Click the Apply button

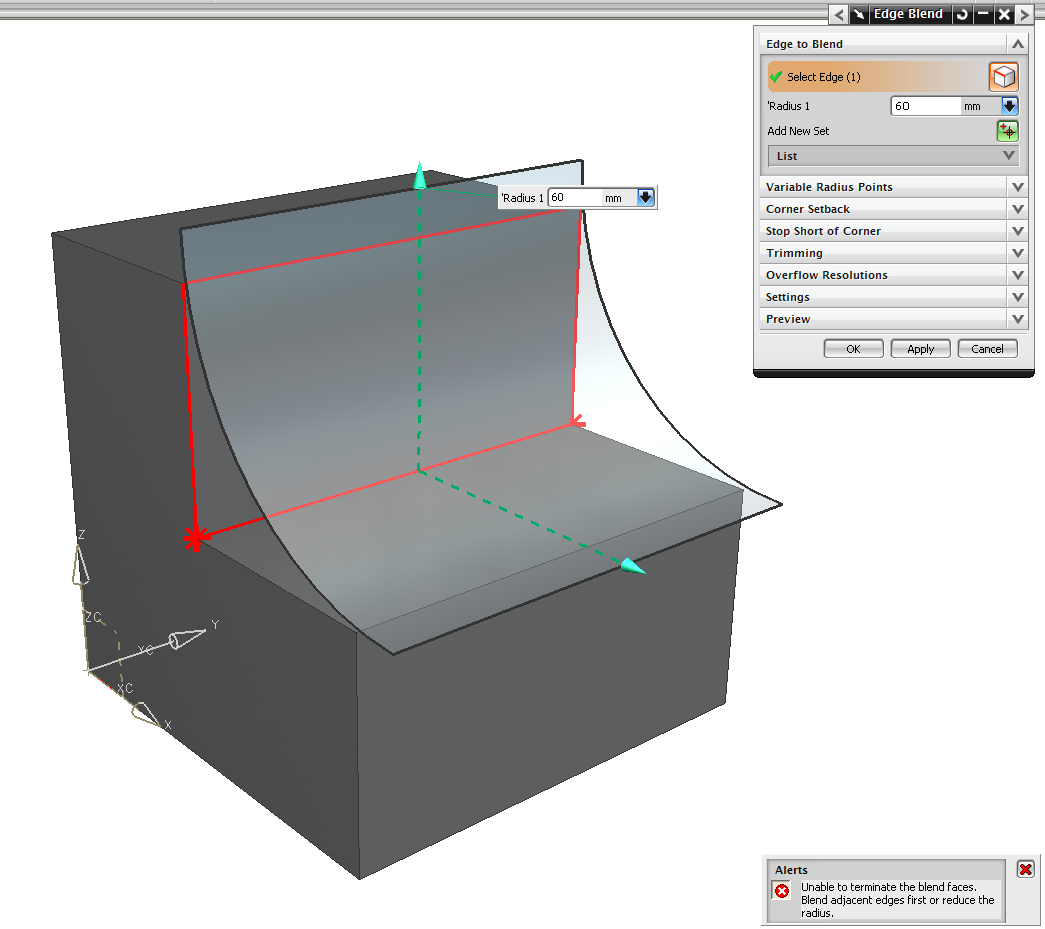point(920,349)
